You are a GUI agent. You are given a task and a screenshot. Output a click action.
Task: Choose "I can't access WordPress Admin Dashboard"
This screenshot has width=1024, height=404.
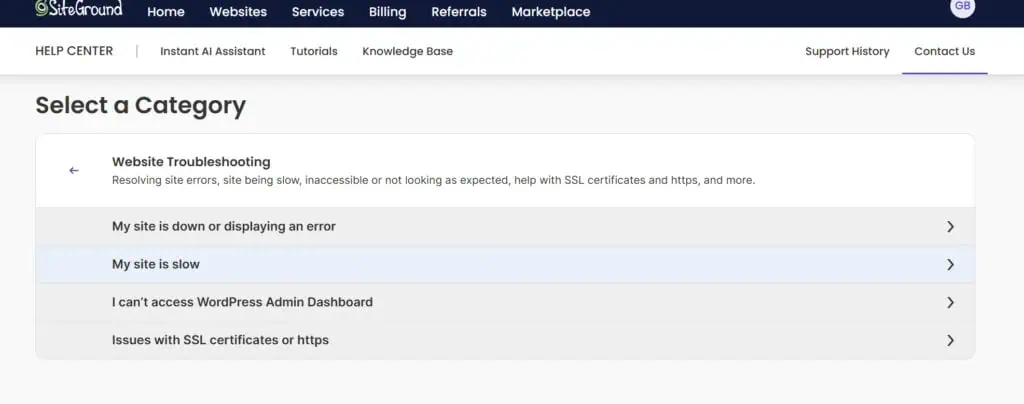(x=242, y=302)
